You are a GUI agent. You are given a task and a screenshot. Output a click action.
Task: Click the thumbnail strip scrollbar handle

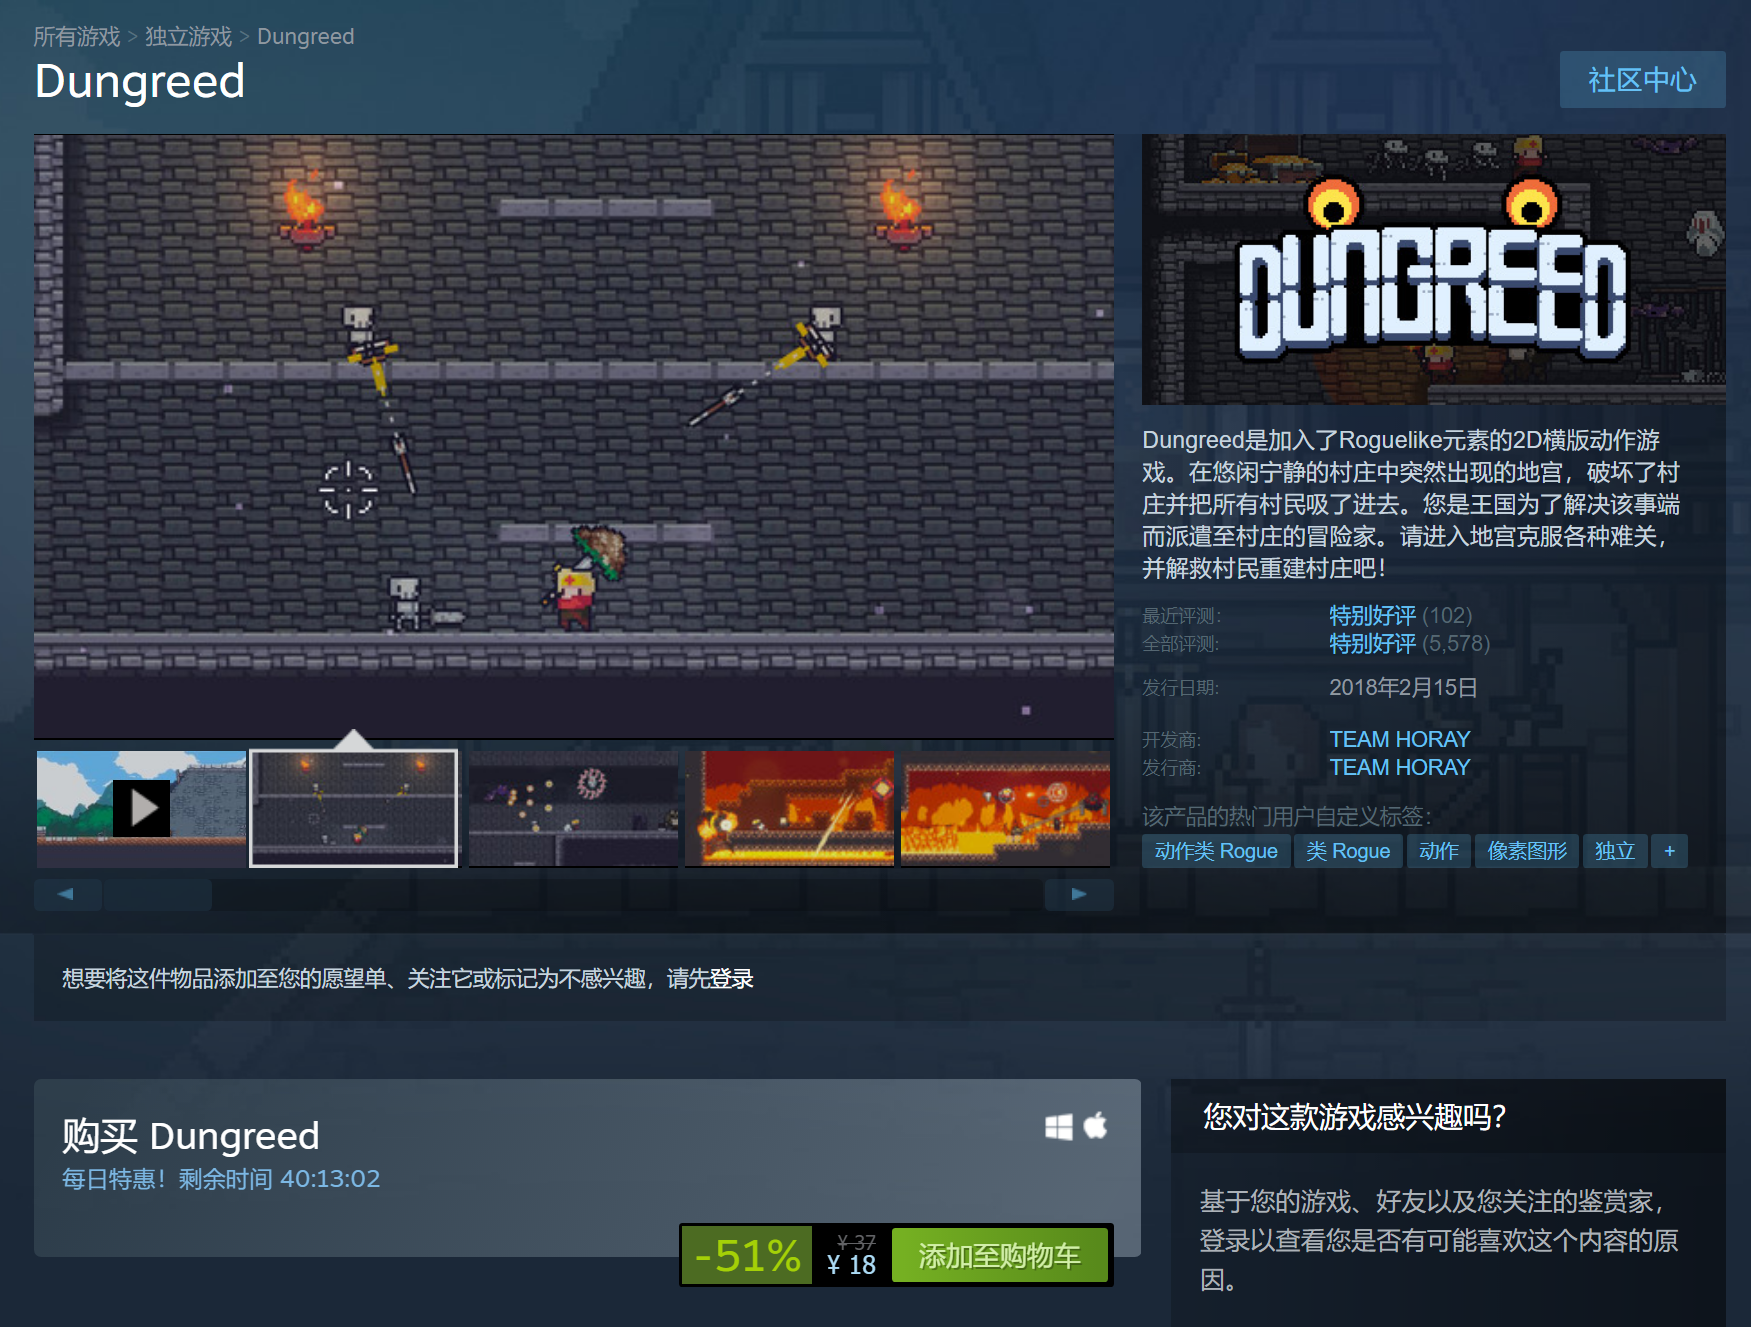coord(157,894)
